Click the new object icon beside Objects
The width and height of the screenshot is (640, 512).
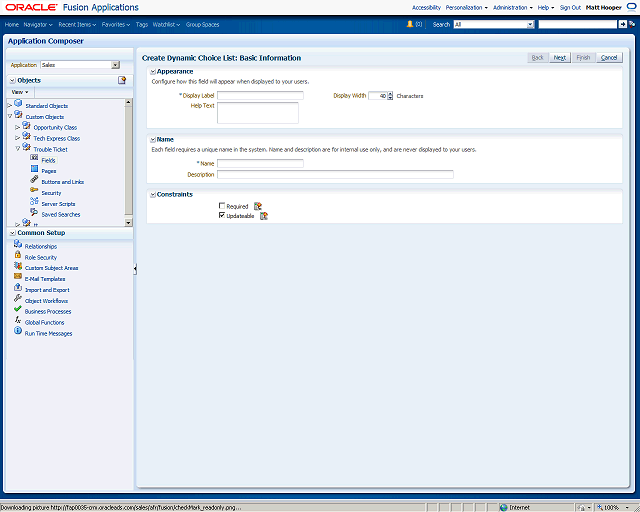122,80
